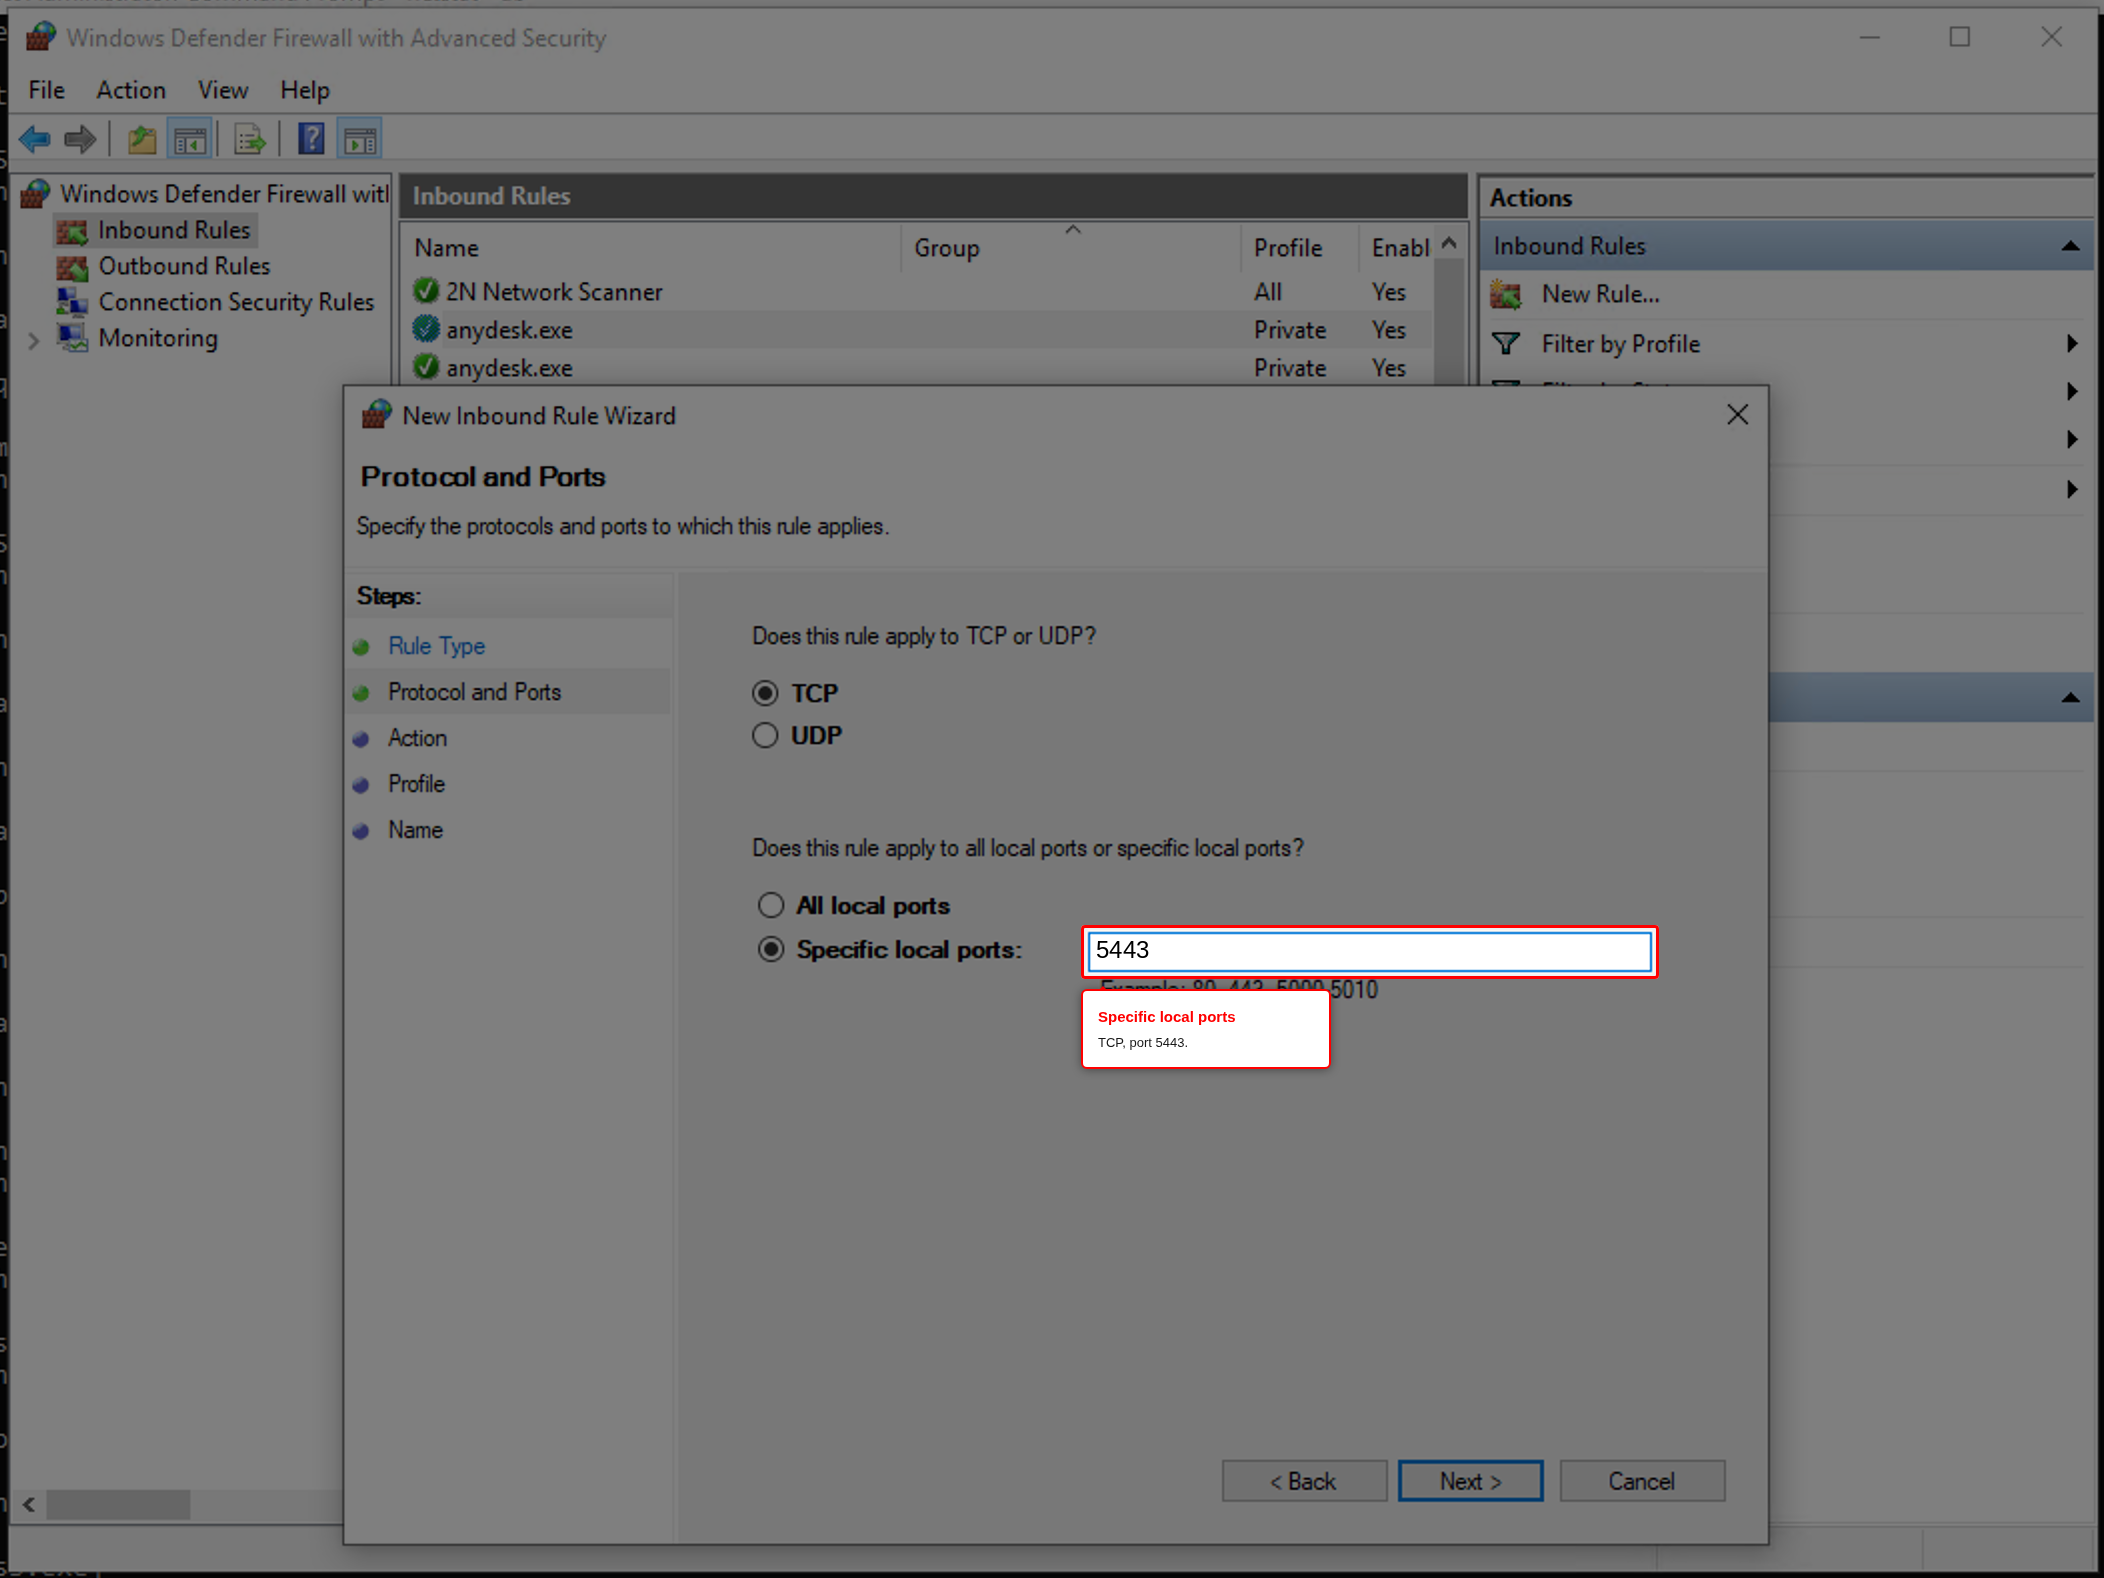Click the Next button in wizard
The image size is (2104, 1578).
tap(1470, 1481)
